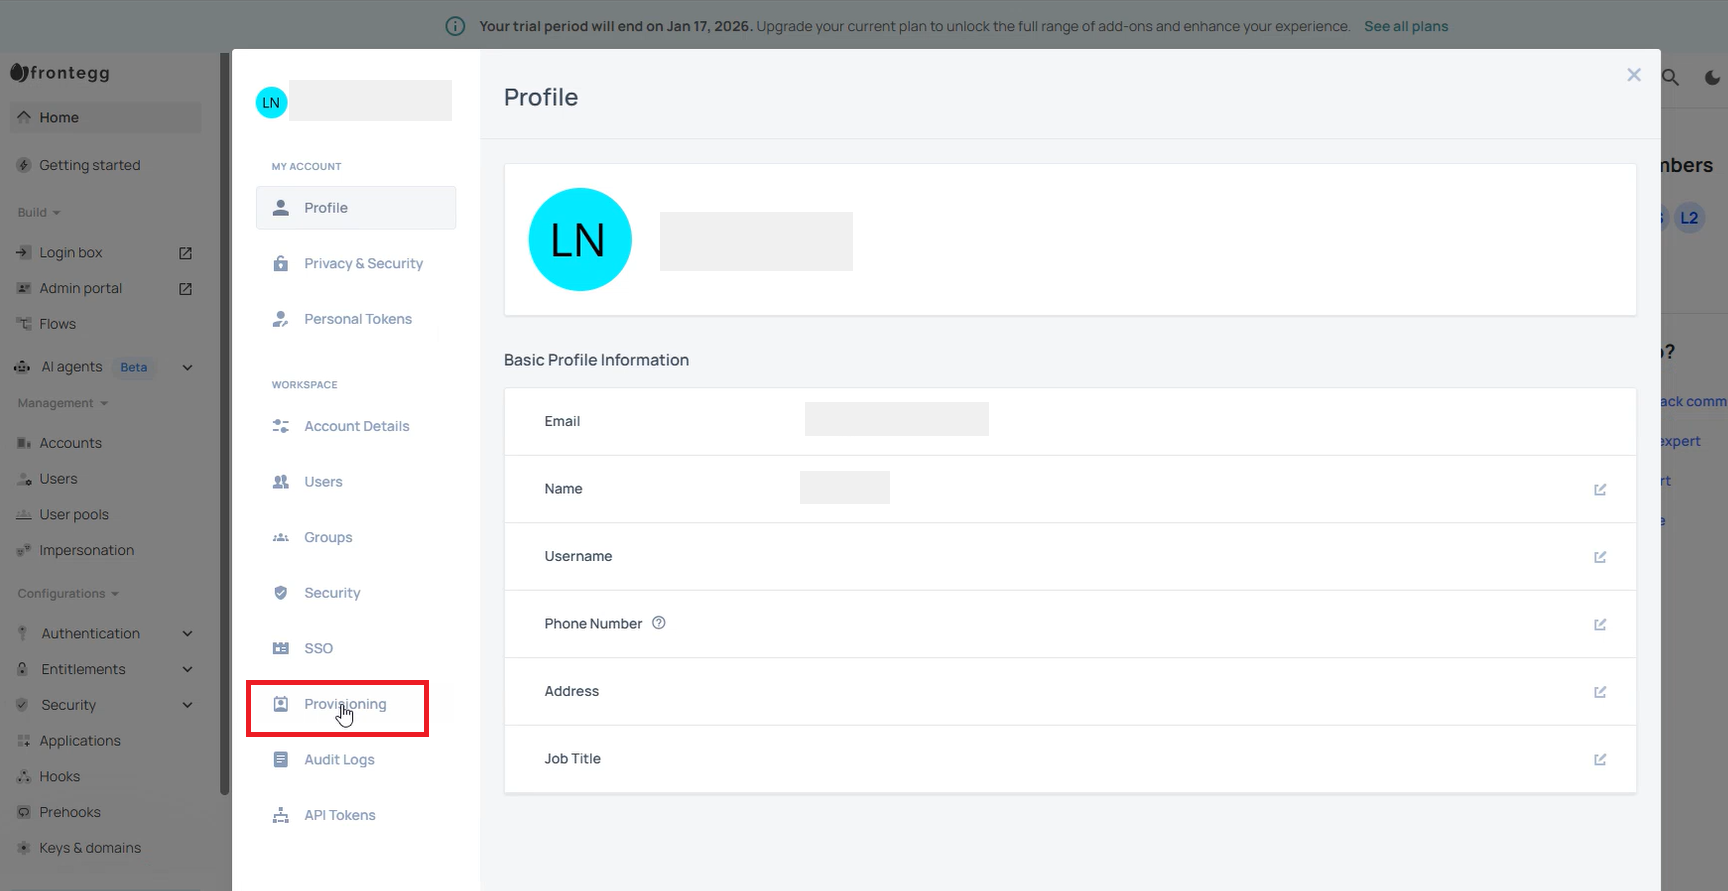Open Profile in My Account menu
The image size is (1728, 891).
coord(356,208)
